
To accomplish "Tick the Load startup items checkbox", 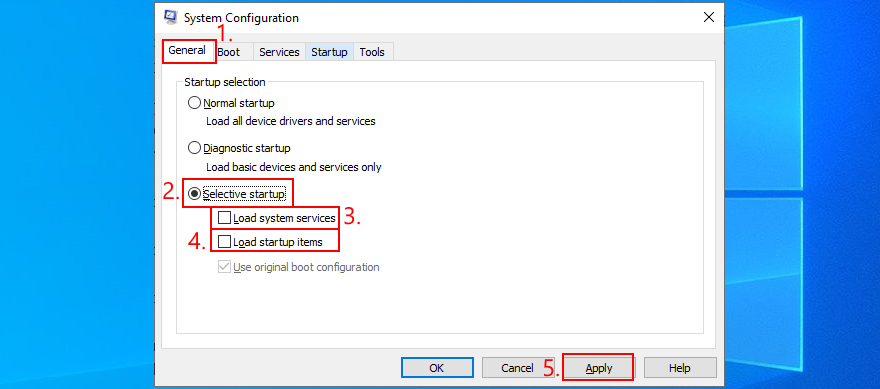I will (224, 242).
